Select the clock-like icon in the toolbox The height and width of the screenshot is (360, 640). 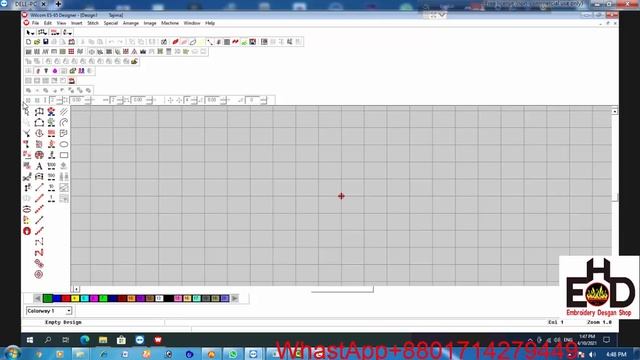(39, 133)
